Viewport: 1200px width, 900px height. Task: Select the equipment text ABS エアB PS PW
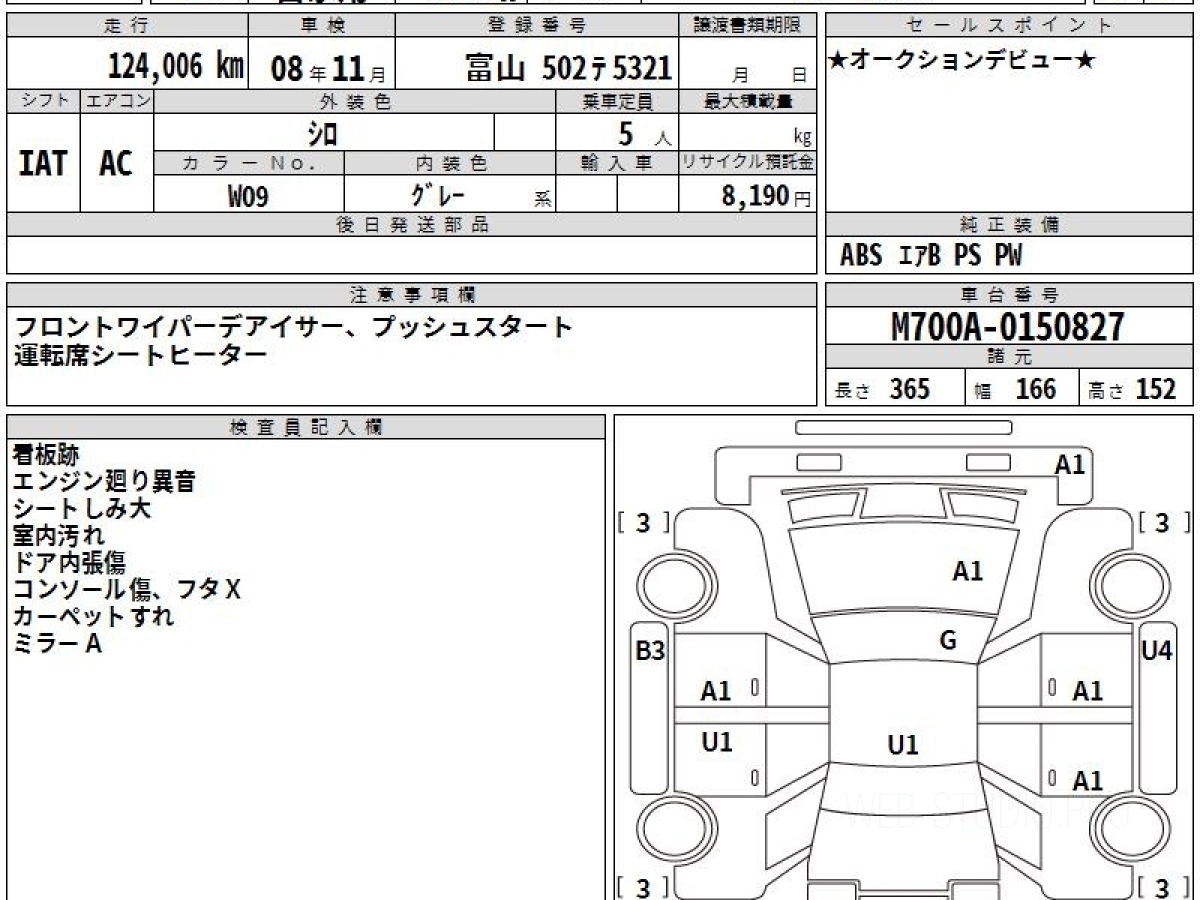point(931,256)
